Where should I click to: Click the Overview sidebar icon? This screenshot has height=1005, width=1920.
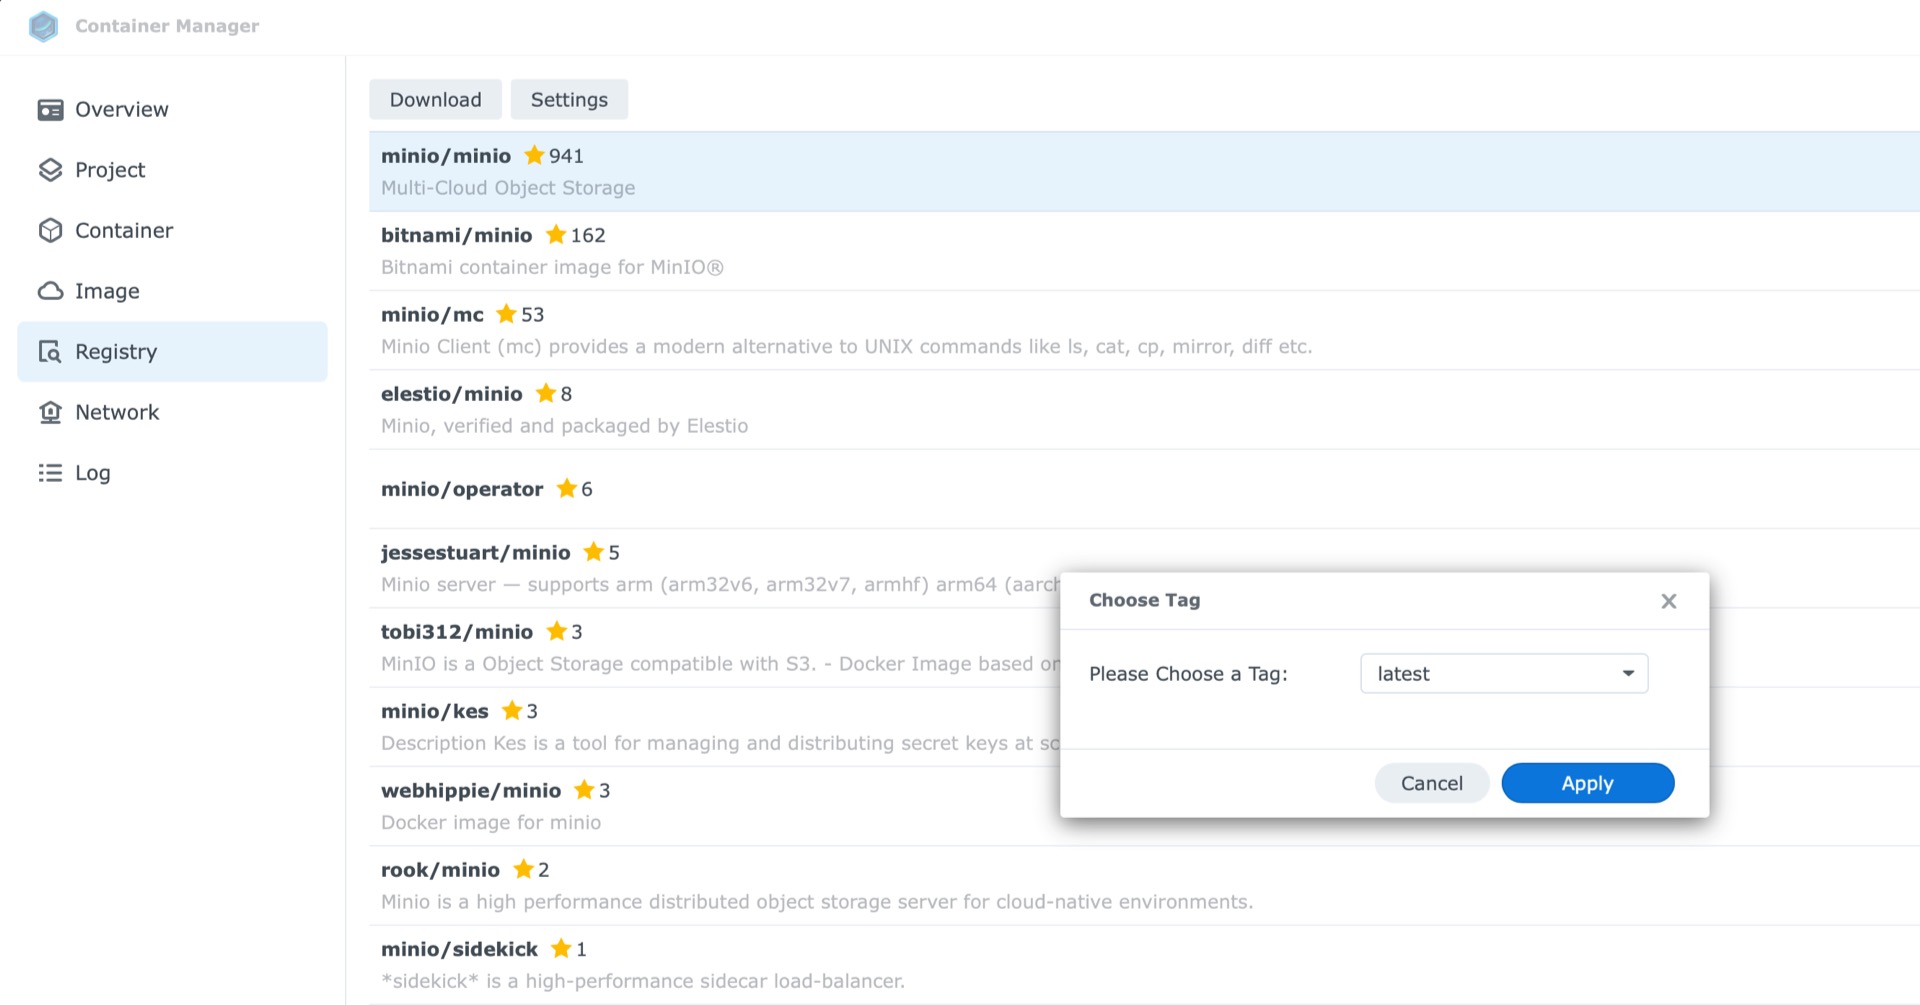[x=50, y=110]
